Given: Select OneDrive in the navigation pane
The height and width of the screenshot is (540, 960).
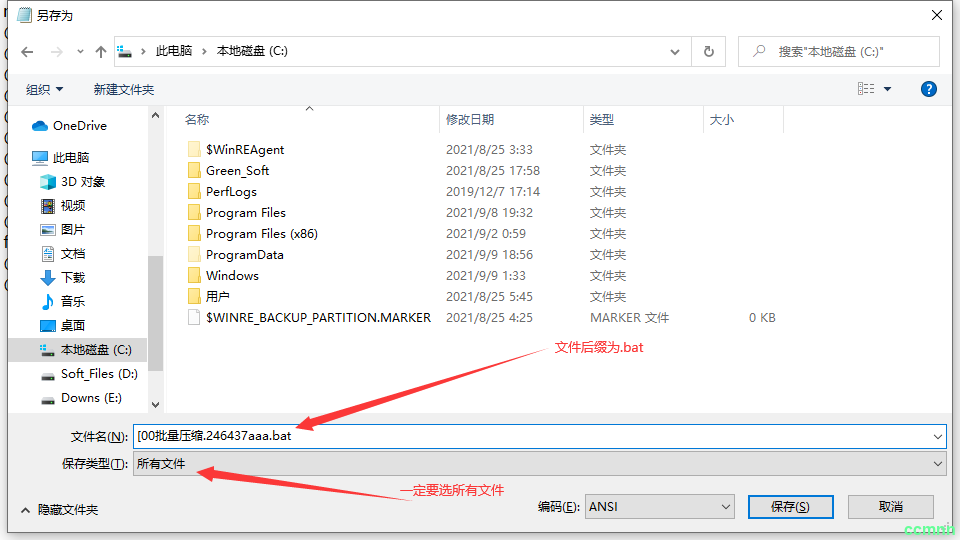Looking at the screenshot, I should tap(79, 126).
